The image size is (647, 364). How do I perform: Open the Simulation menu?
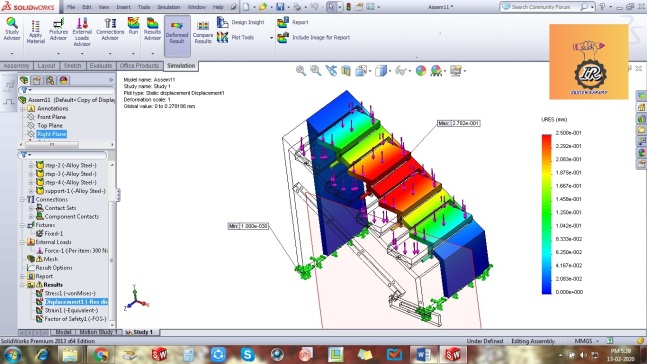pos(168,7)
